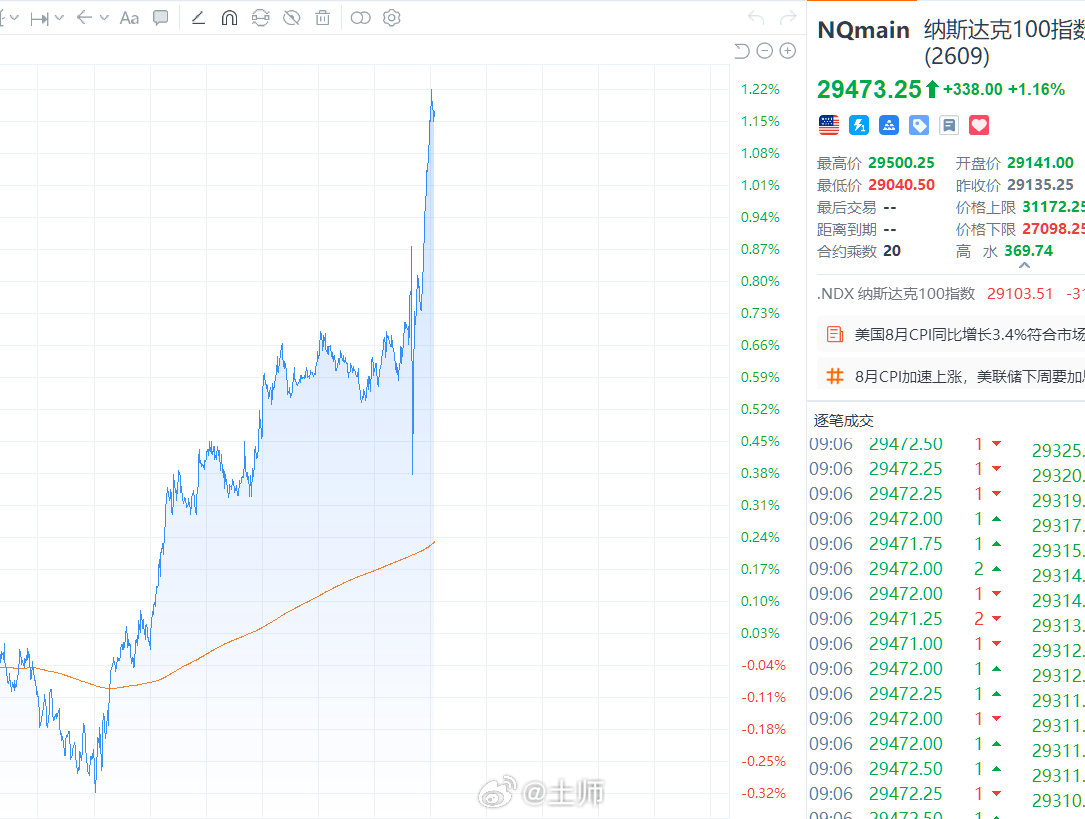This screenshot has height=819, width=1085.
Task: Click the blue lightning quick-trade icon
Action: (859, 125)
